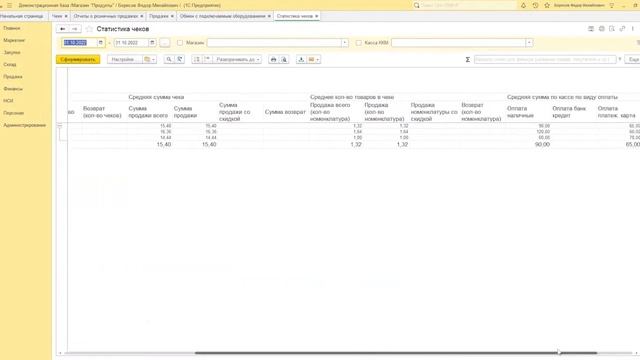
Task: Open the Магазин dropdown list
Action: (345, 42)
